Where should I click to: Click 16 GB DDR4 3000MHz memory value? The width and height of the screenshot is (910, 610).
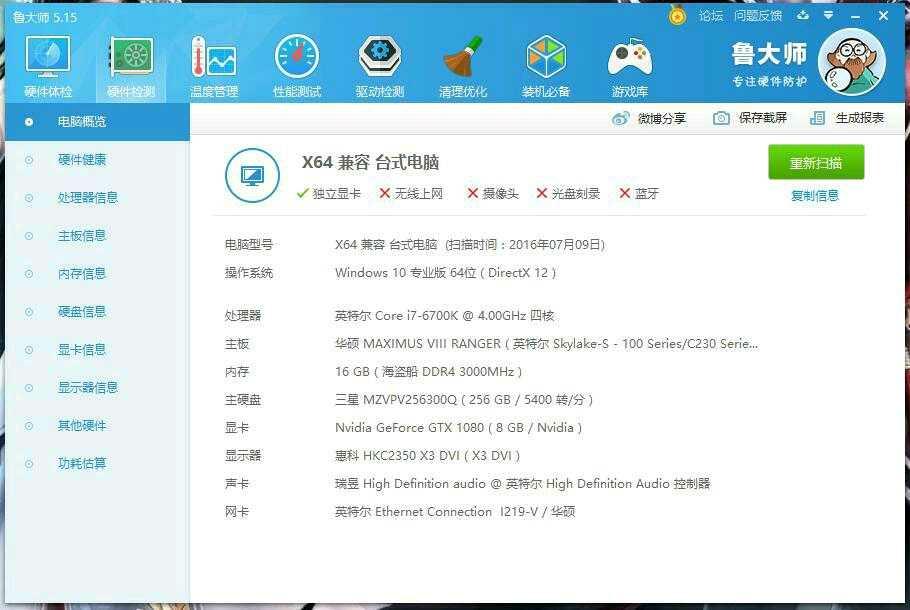pos(428,371)
